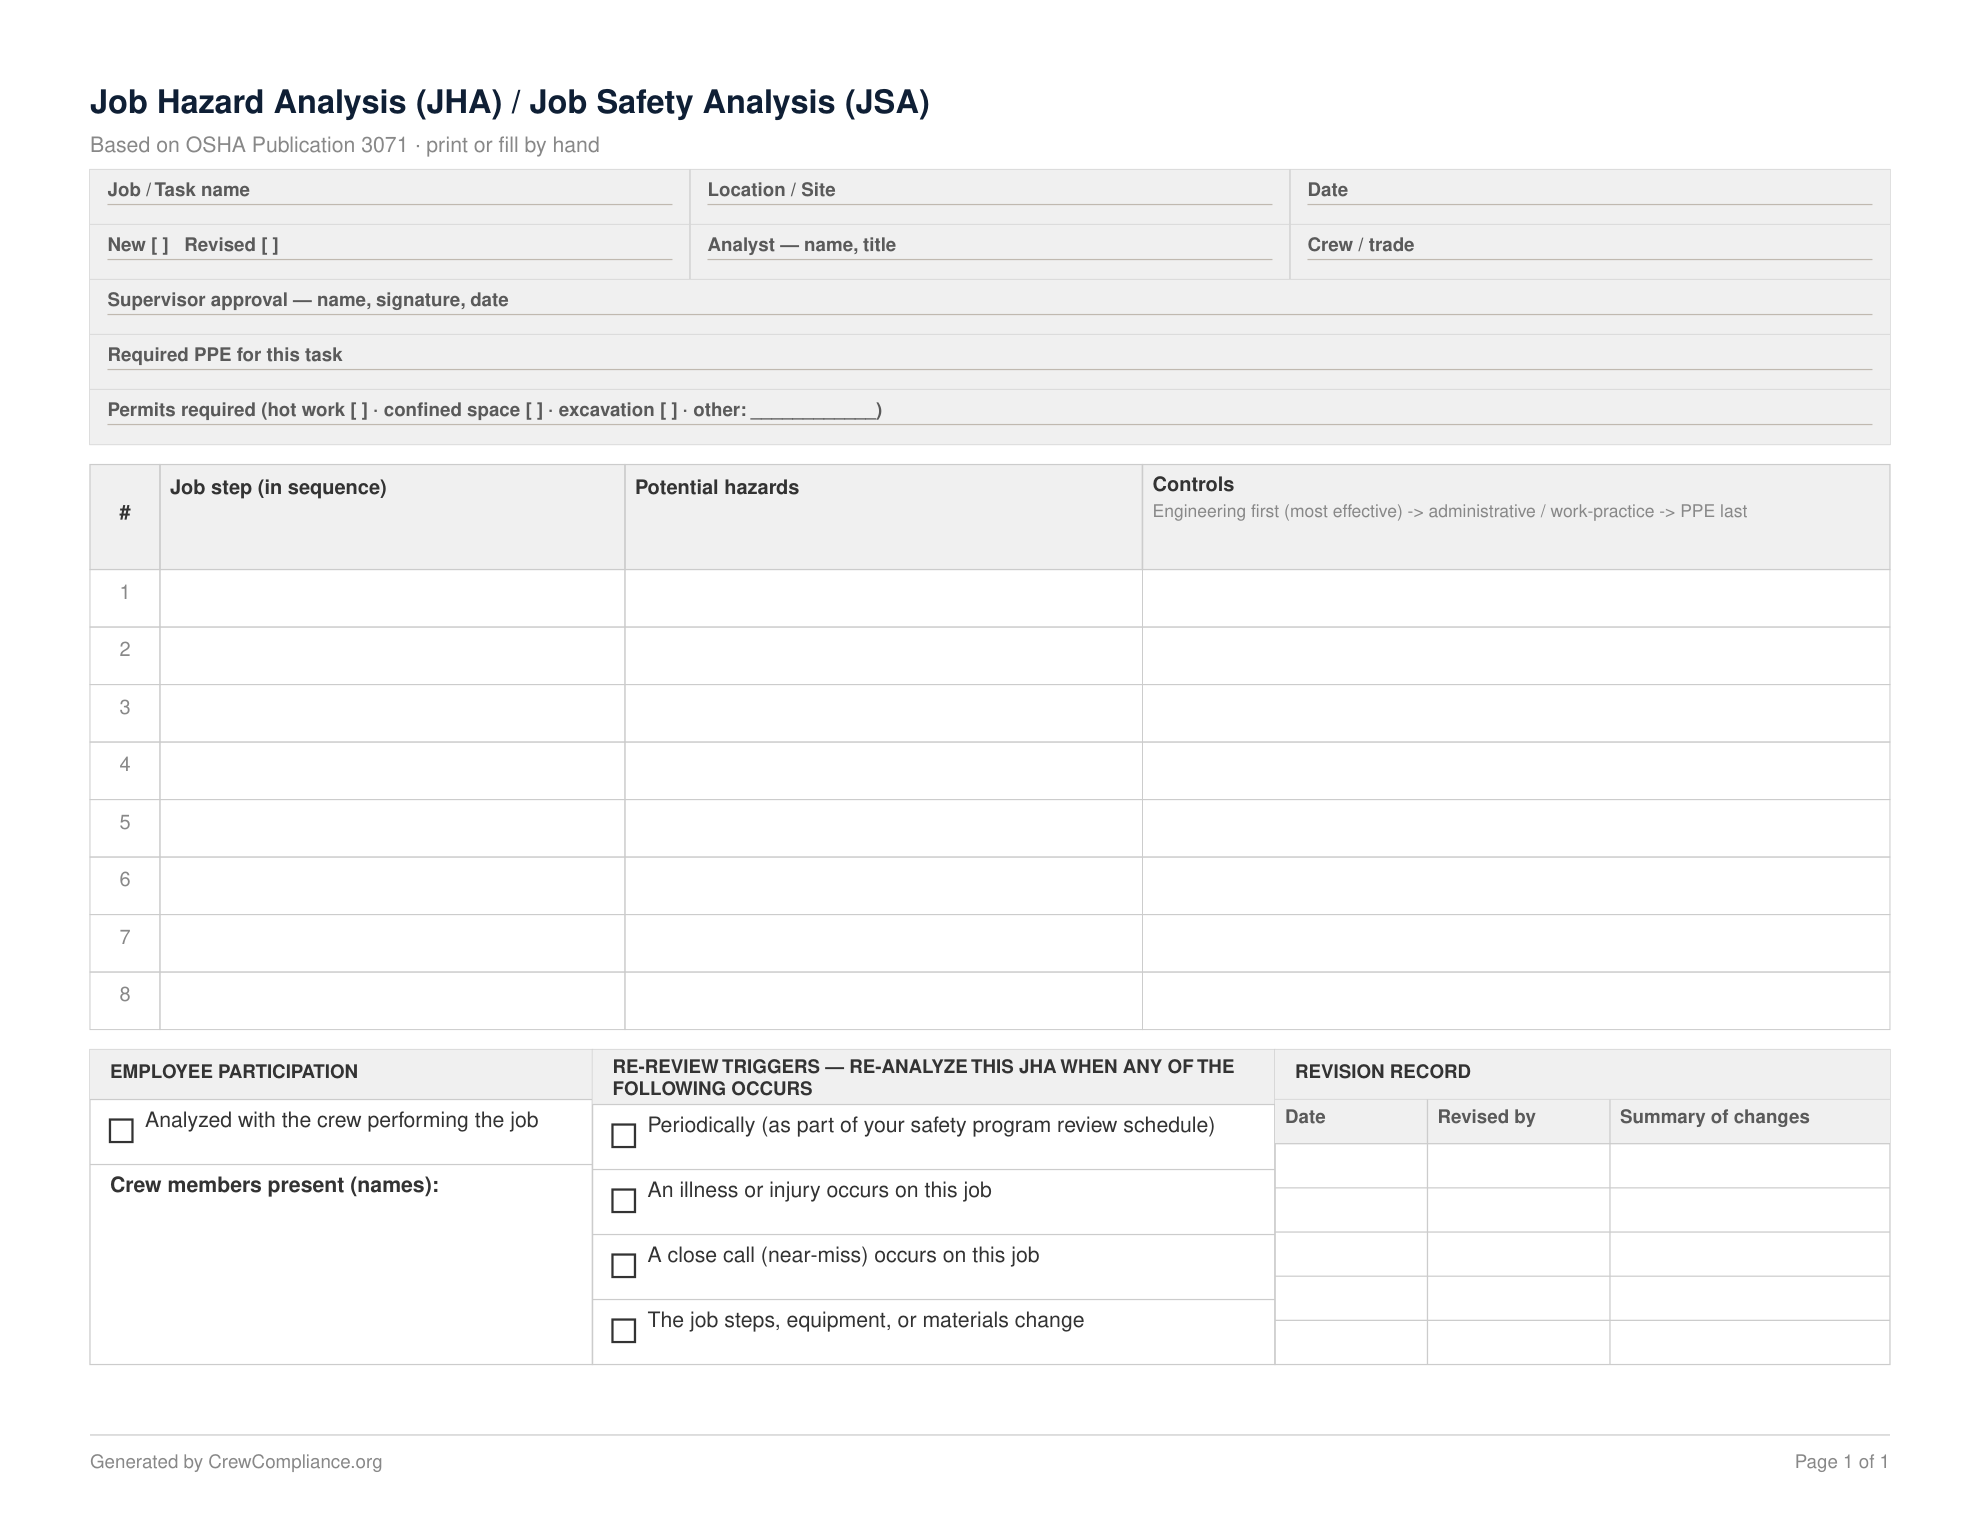Click the 'other:' permit blank line
Image resolution: width=1980 pixels, height=1530 pixels.
tap(813, 412)
